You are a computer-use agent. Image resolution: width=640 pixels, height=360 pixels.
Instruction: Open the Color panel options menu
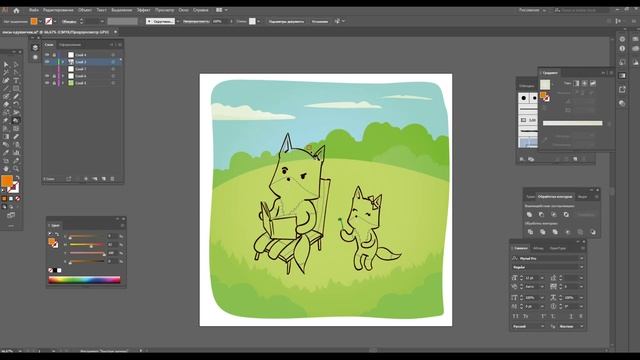click(x=122, y=225)
